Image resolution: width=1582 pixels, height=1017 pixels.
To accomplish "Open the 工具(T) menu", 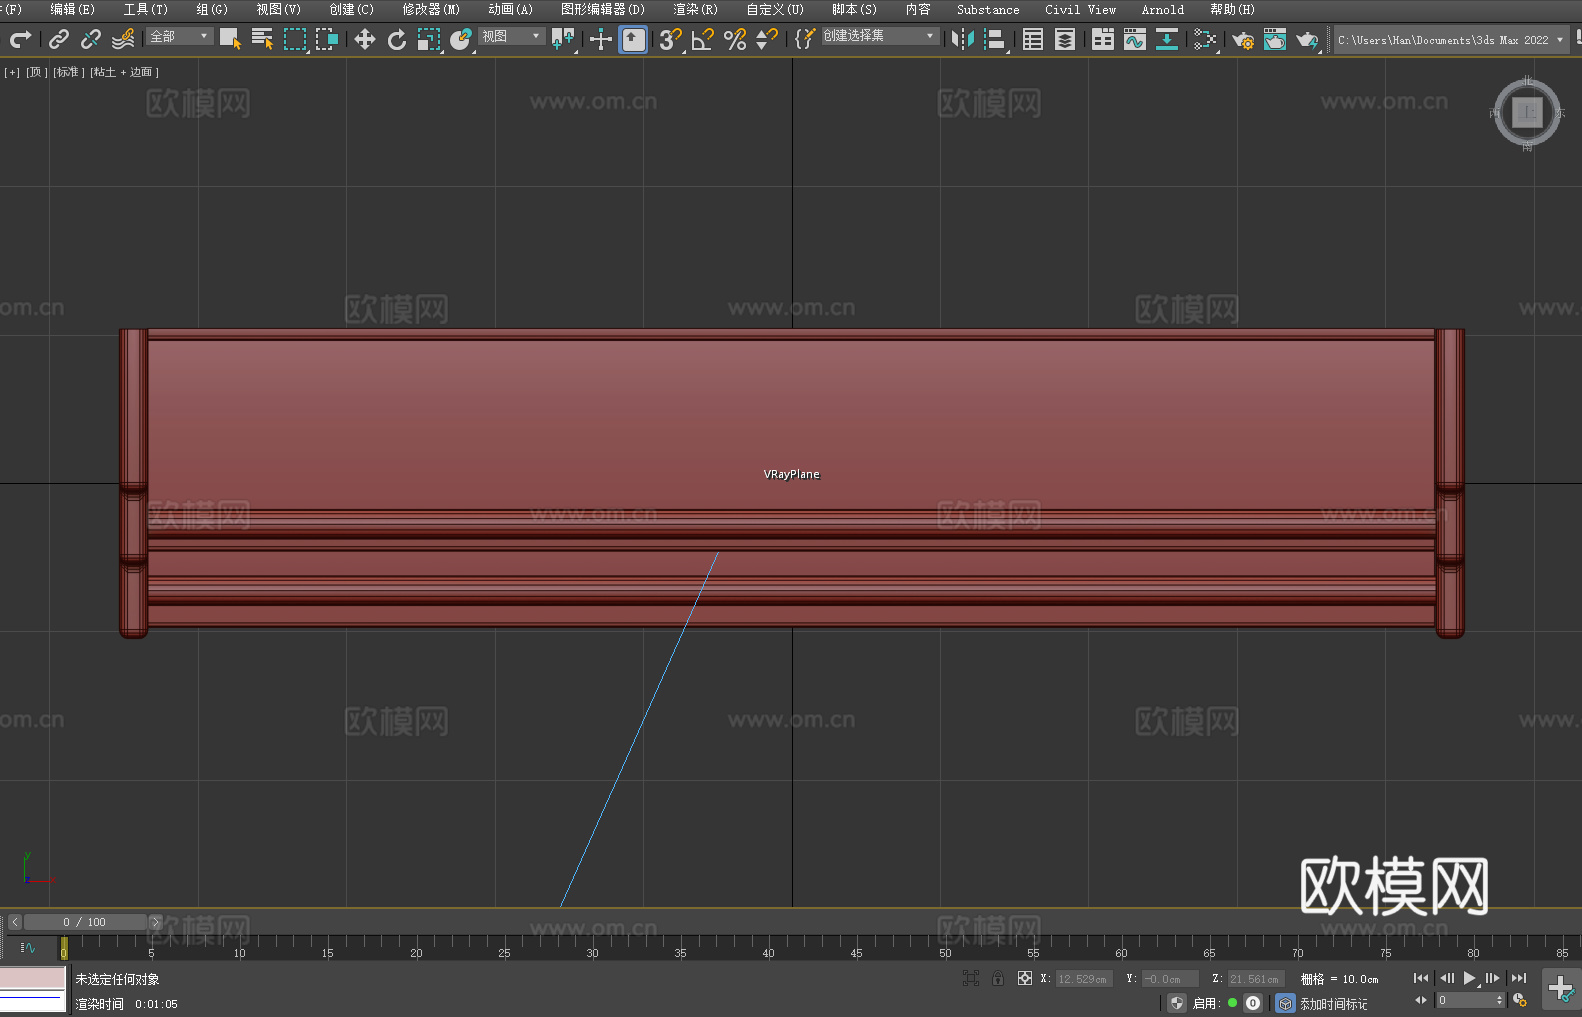I will pyautogui.click(x=146, y=9).
